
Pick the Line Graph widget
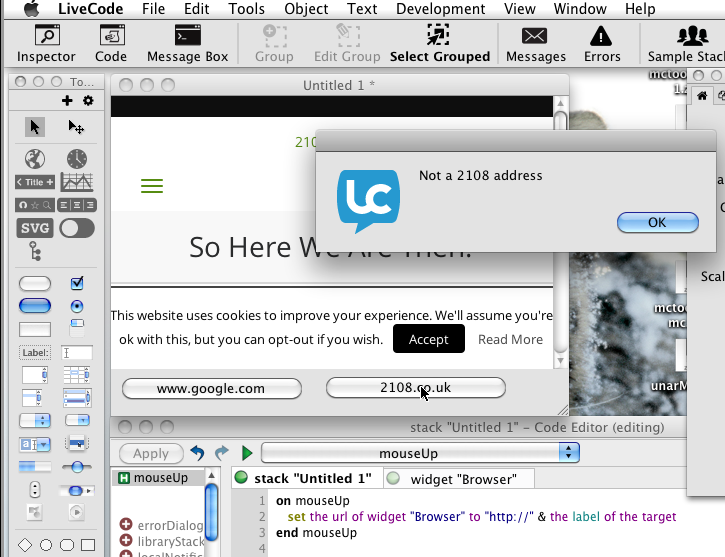point(77,182)
